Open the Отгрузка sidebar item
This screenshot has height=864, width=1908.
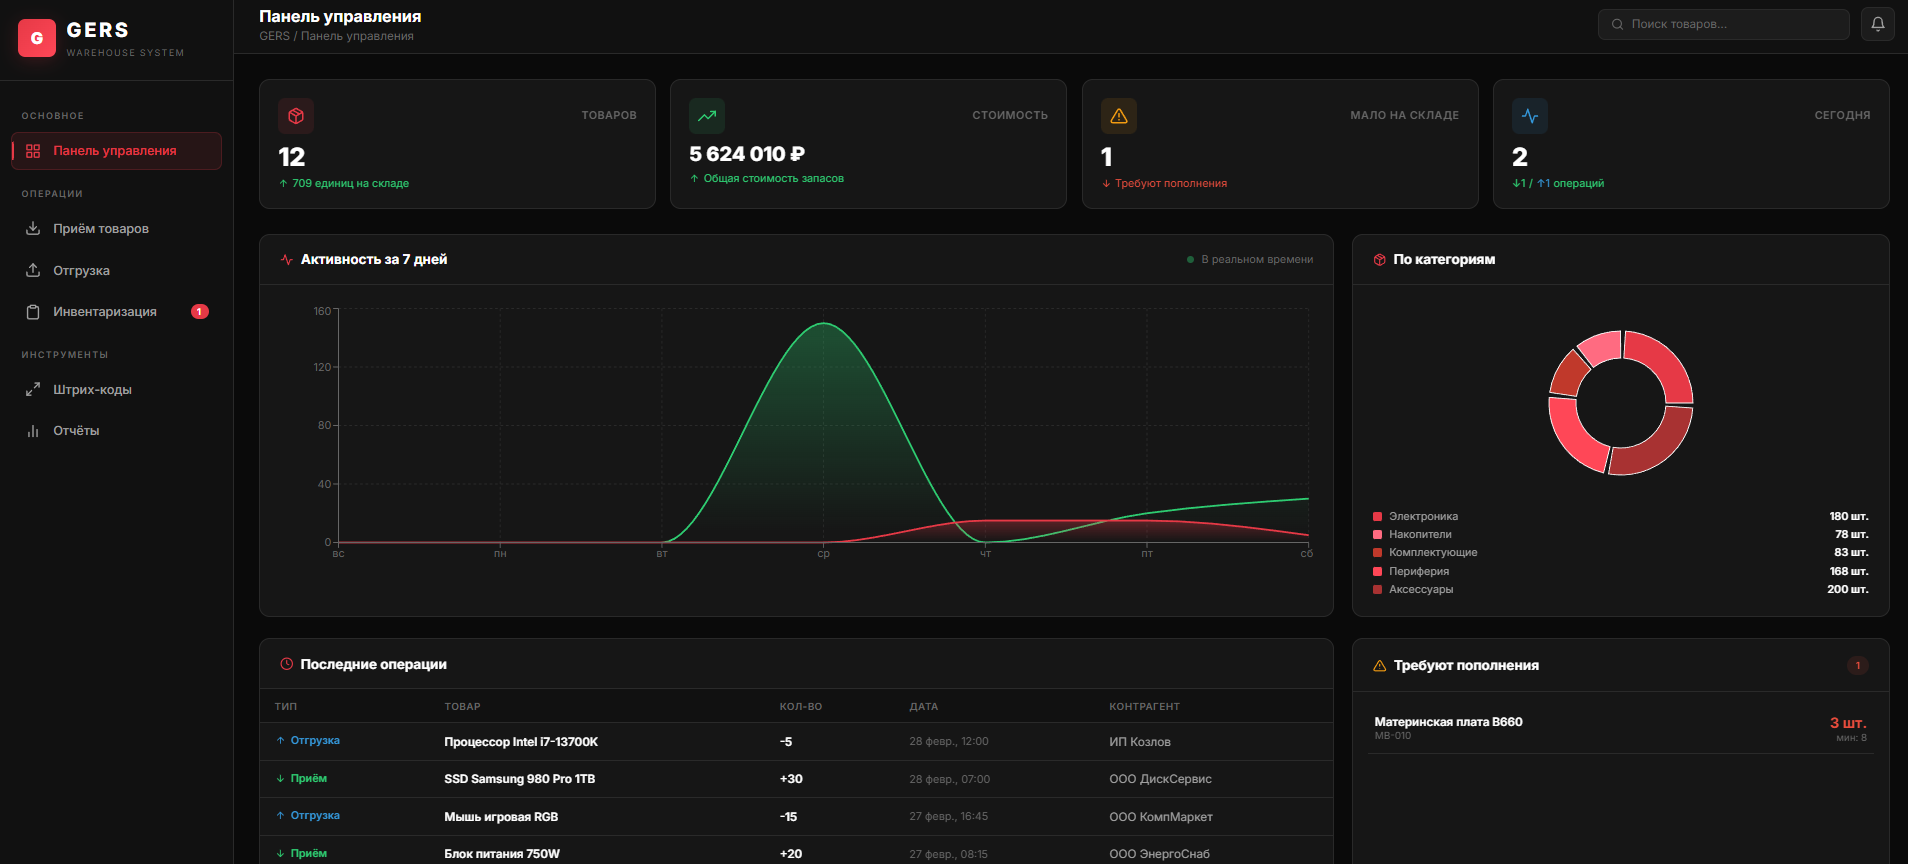[x=81, y=271]
